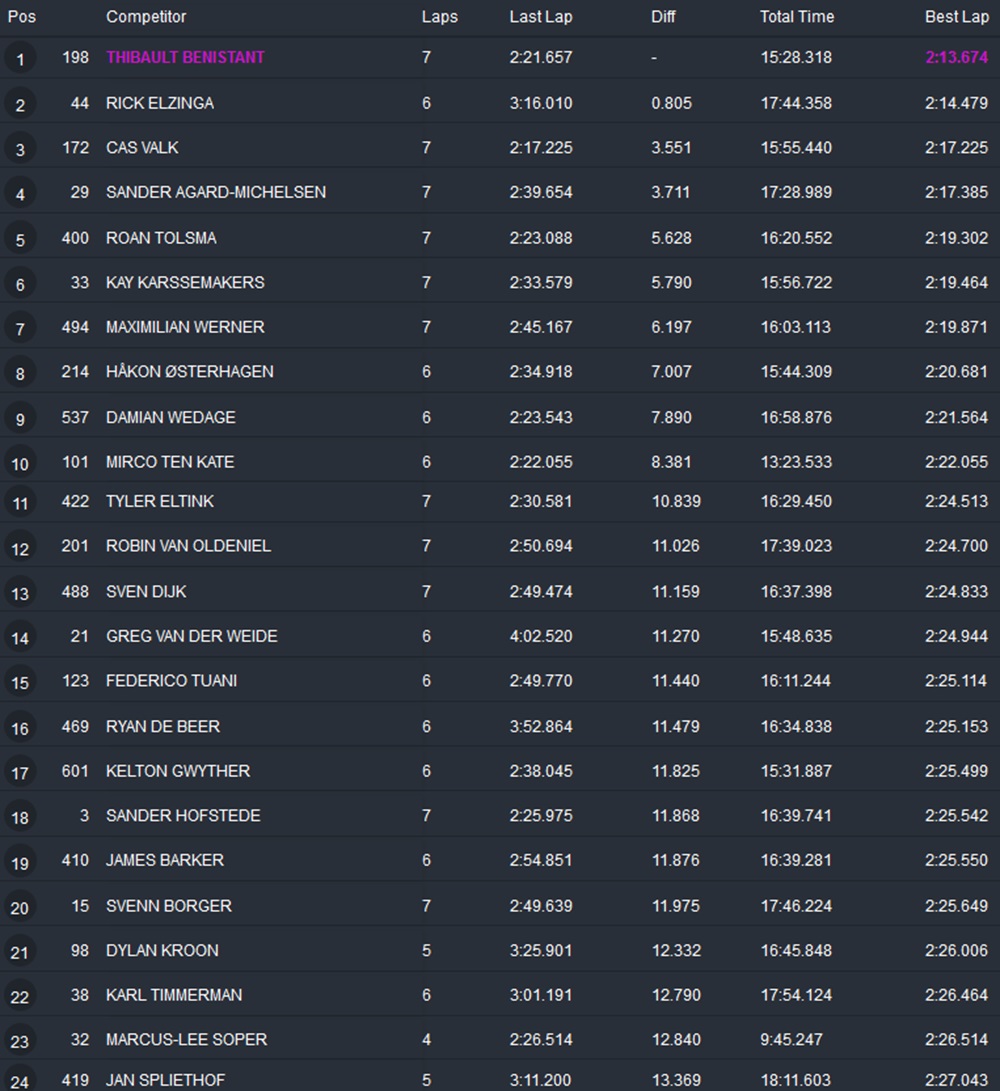Select the position 8 circle badge
This screenshot has height=1091, width=1000.
pos(20,373)
